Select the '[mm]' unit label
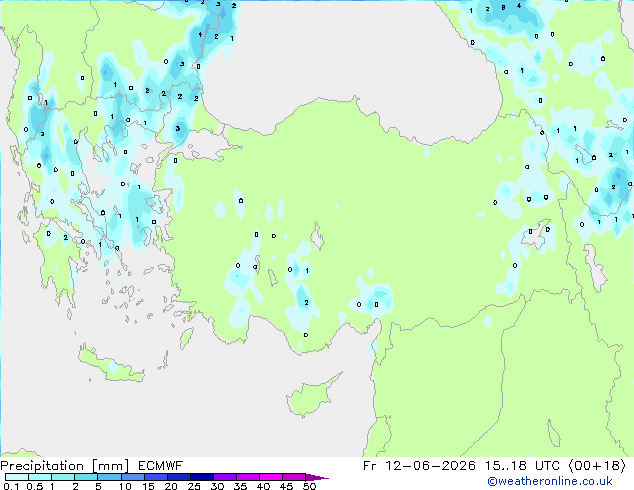Screen dimensions: 634x490 tap(110, 466)
